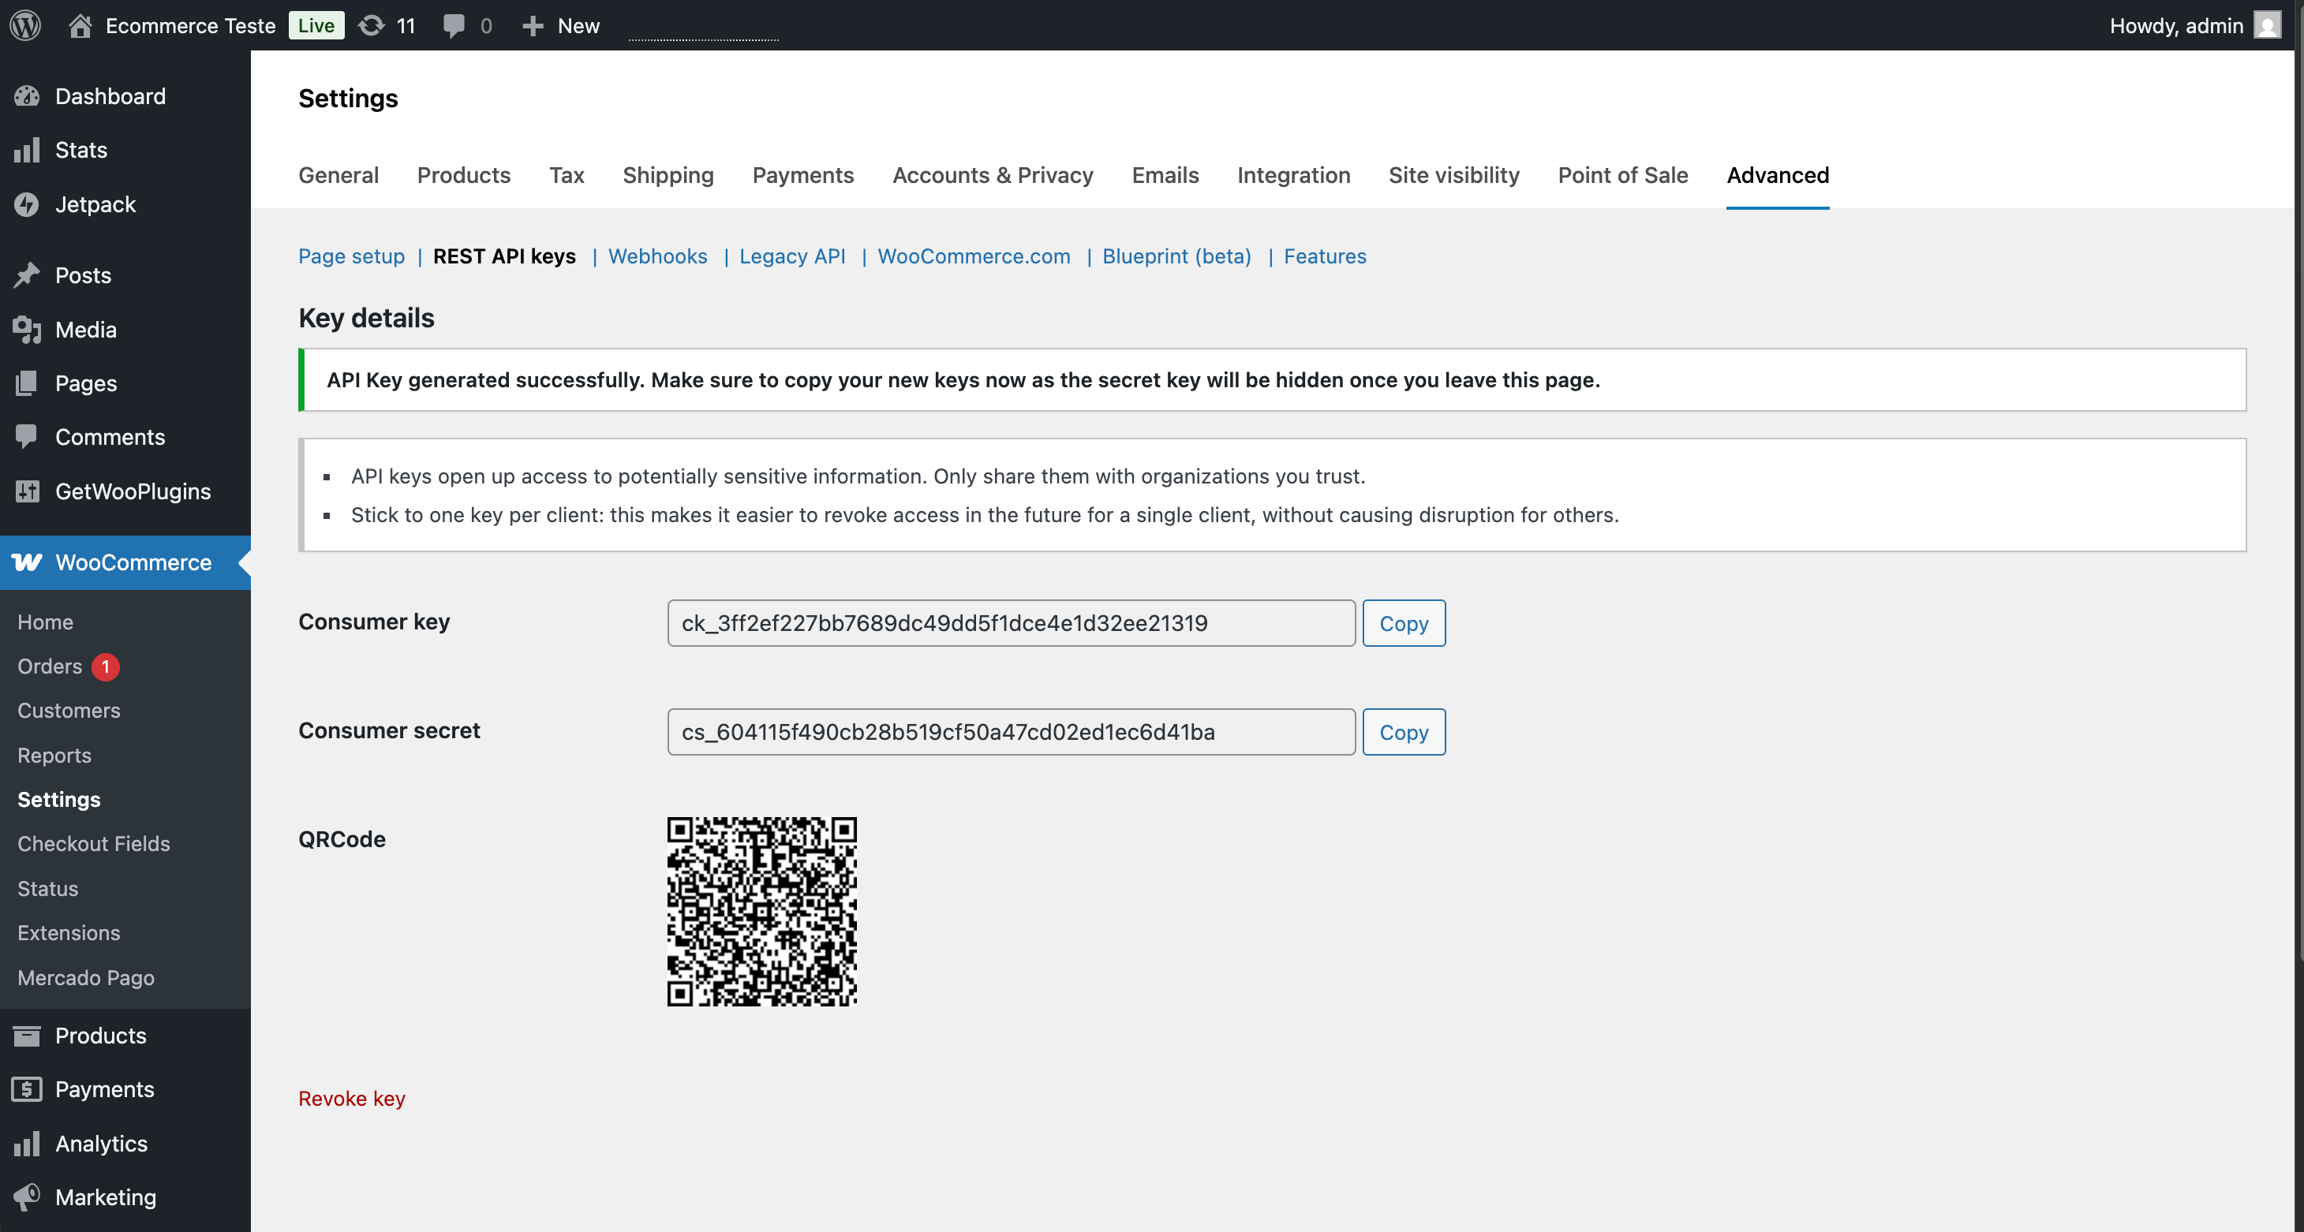Click the Stats bar chart icon
The height and width of the screenshot is (1232, 2304).
click(27, 150)
